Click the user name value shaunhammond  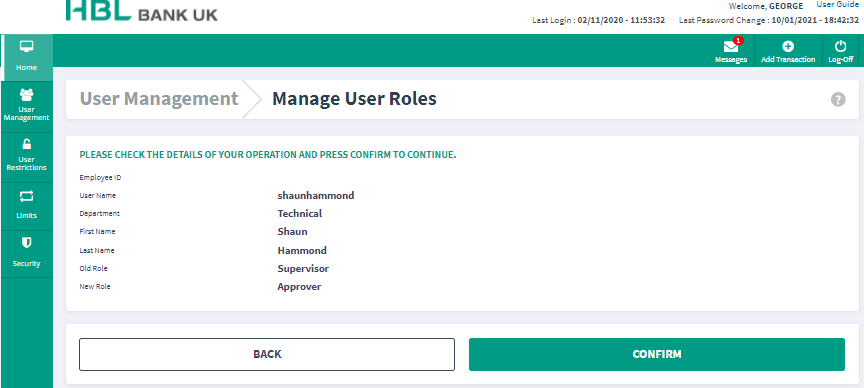[316, 195]
